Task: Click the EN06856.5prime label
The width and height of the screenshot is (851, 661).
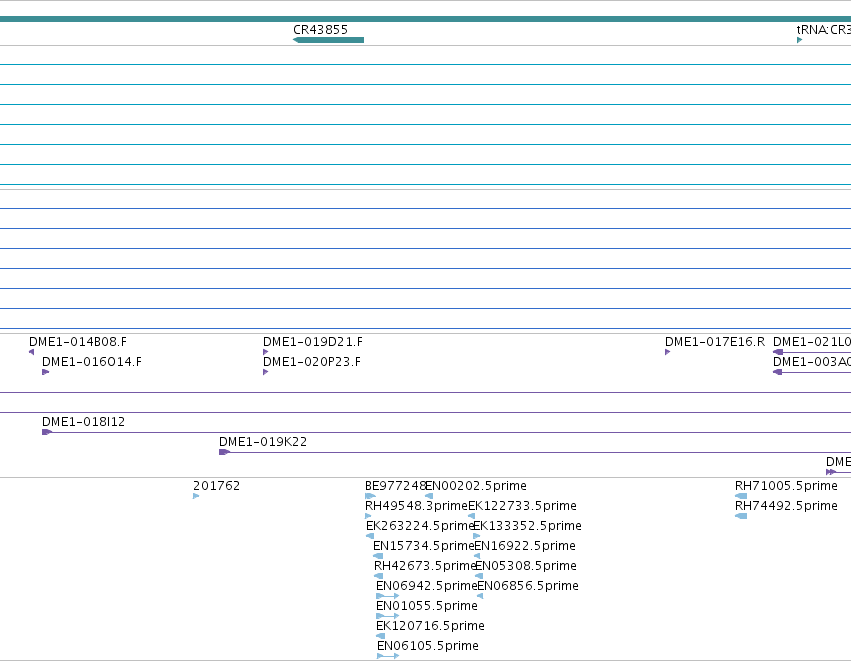Action: (528, 586)
